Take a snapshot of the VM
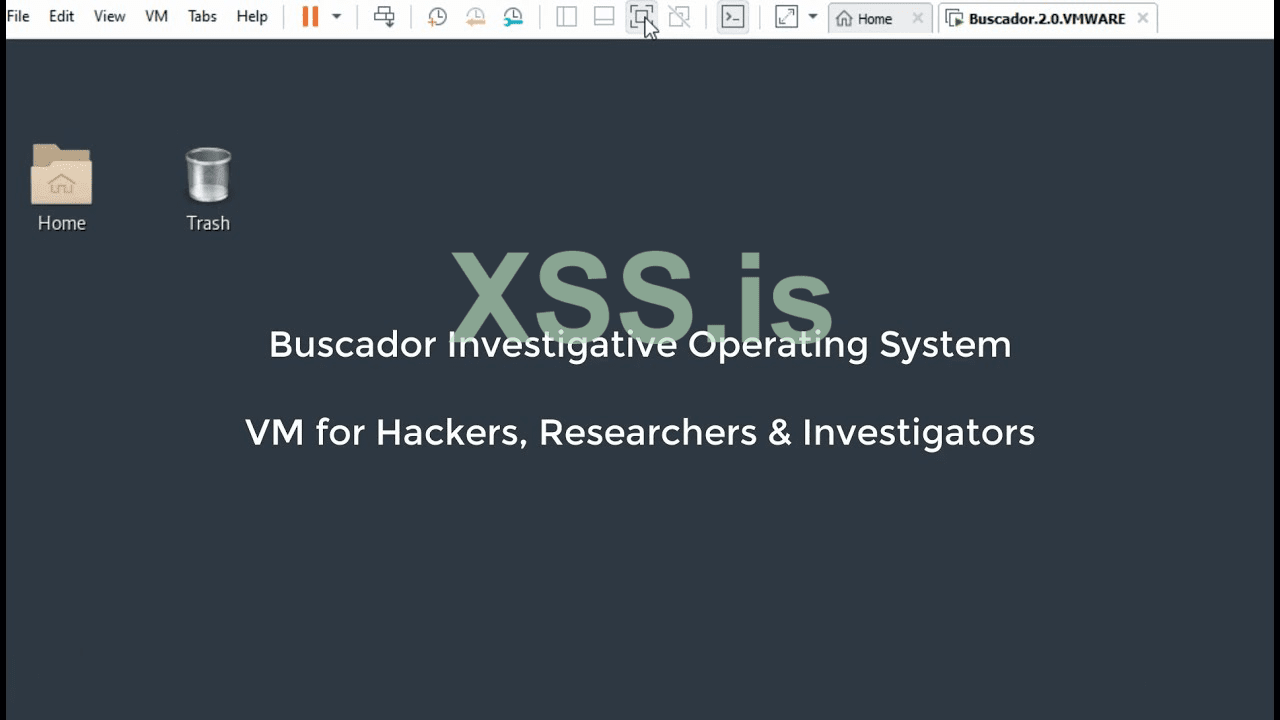This screenshot has width=1280, height=720. 437,17
